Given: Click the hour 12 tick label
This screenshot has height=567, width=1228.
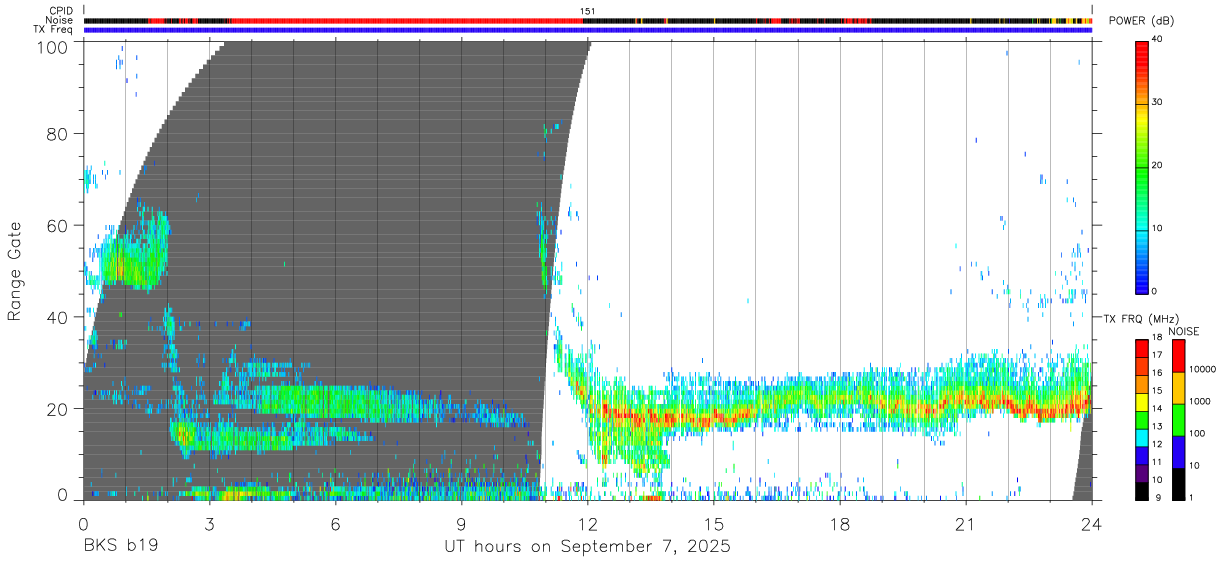Looking at the screenshot, I should tap(588, 523).
